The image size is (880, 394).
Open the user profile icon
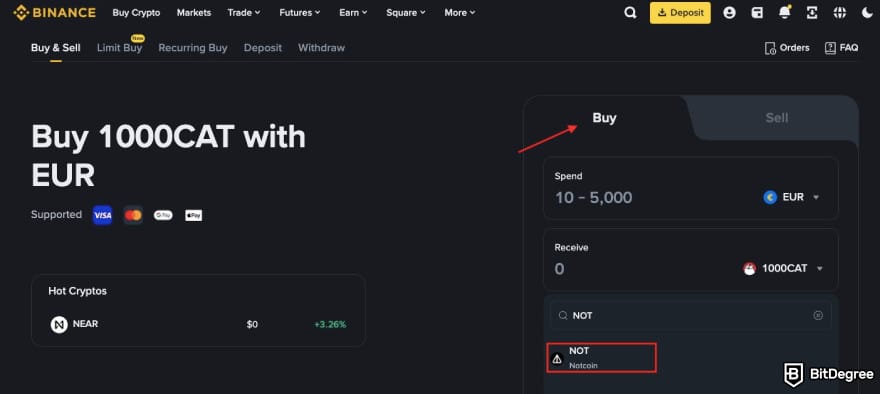[x=729, y=12]
